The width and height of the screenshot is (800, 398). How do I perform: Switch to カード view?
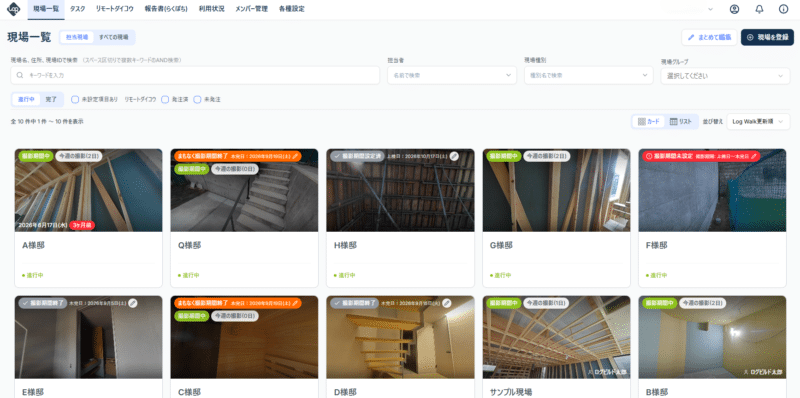(x=648, y=121)
